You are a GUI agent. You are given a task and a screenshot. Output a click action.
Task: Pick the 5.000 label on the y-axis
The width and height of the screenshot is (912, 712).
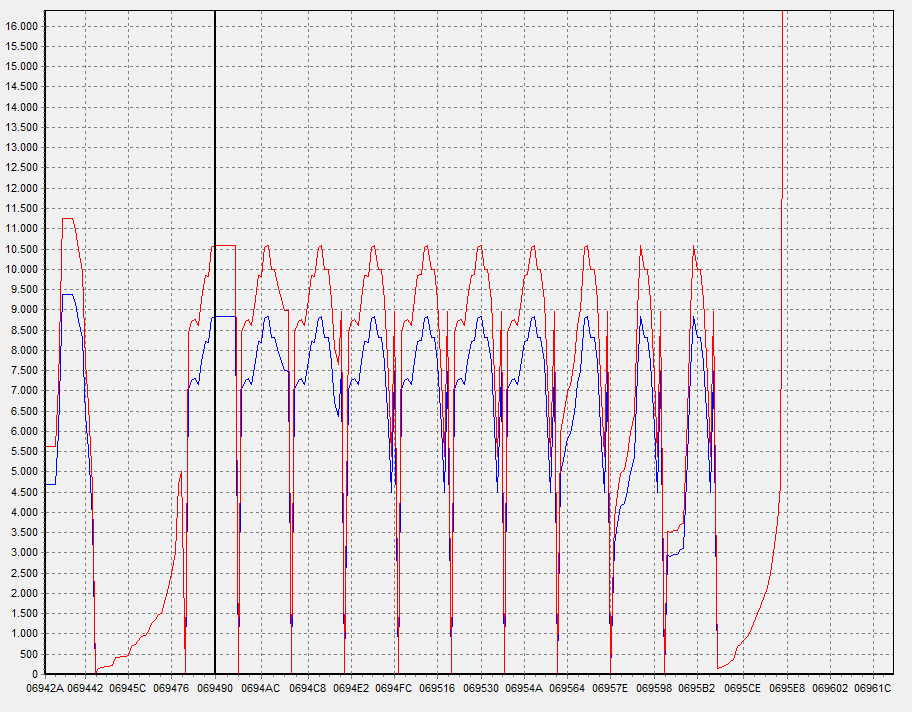[25, 471]
